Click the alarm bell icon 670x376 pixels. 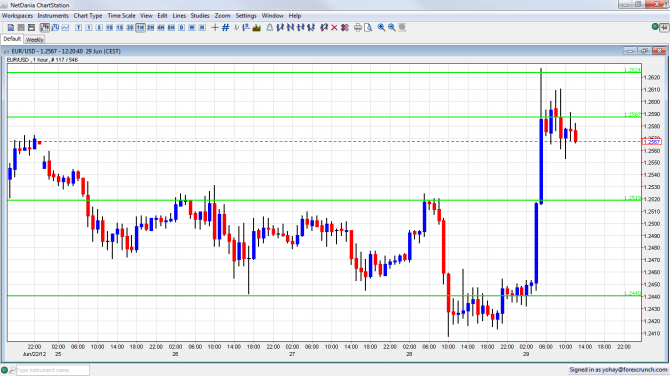click(270, 28)
